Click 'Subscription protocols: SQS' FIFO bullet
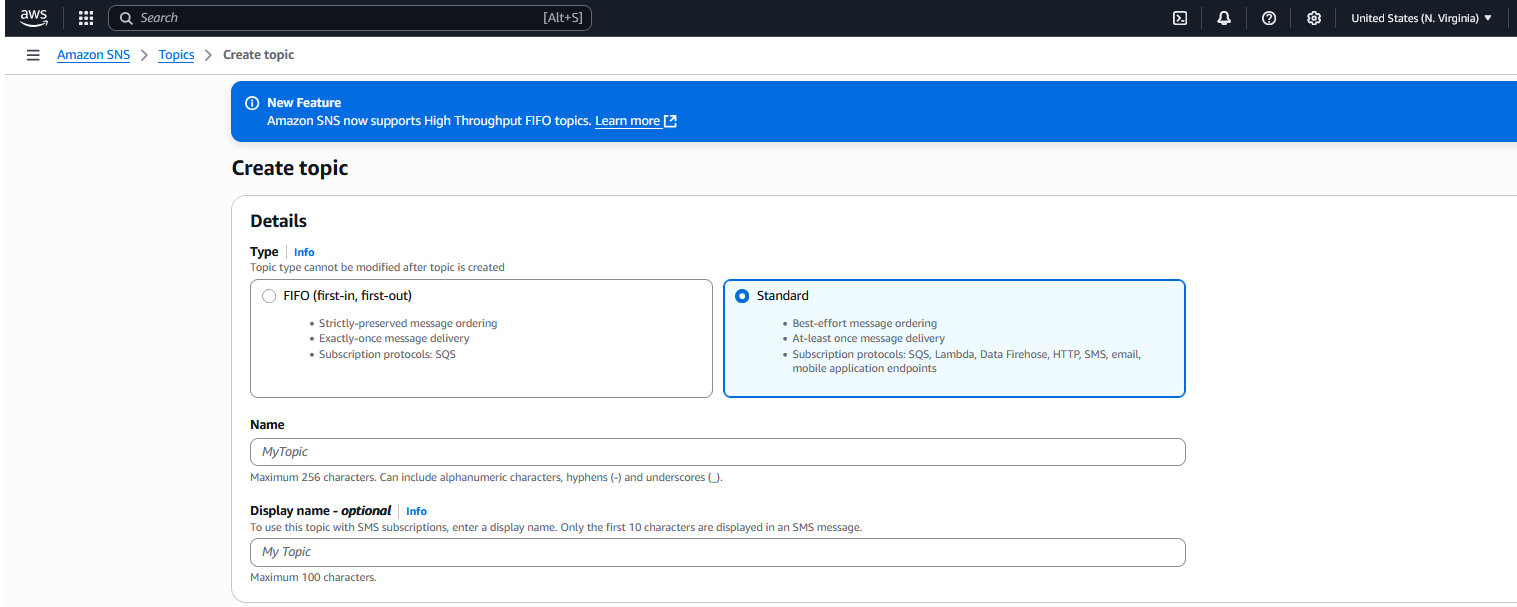 (387, 355)
